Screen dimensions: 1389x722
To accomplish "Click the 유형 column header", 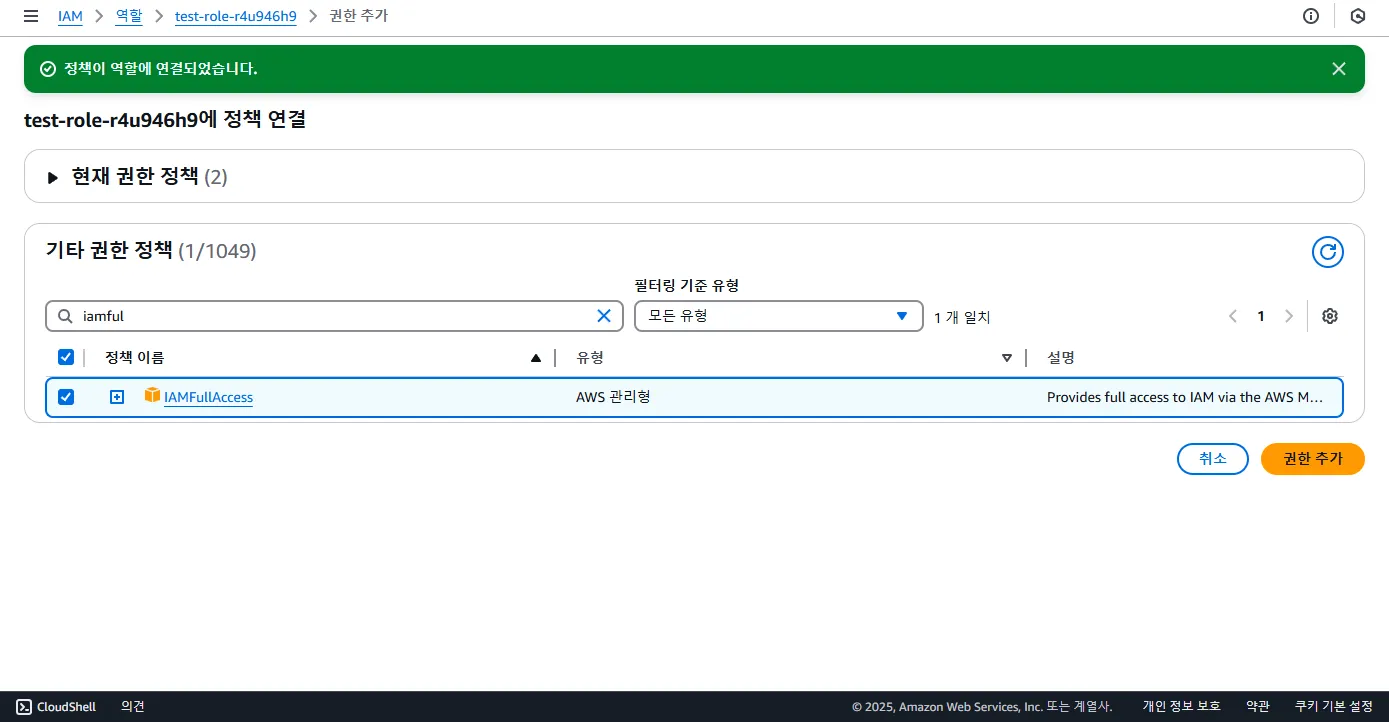I will click(590, 358).
